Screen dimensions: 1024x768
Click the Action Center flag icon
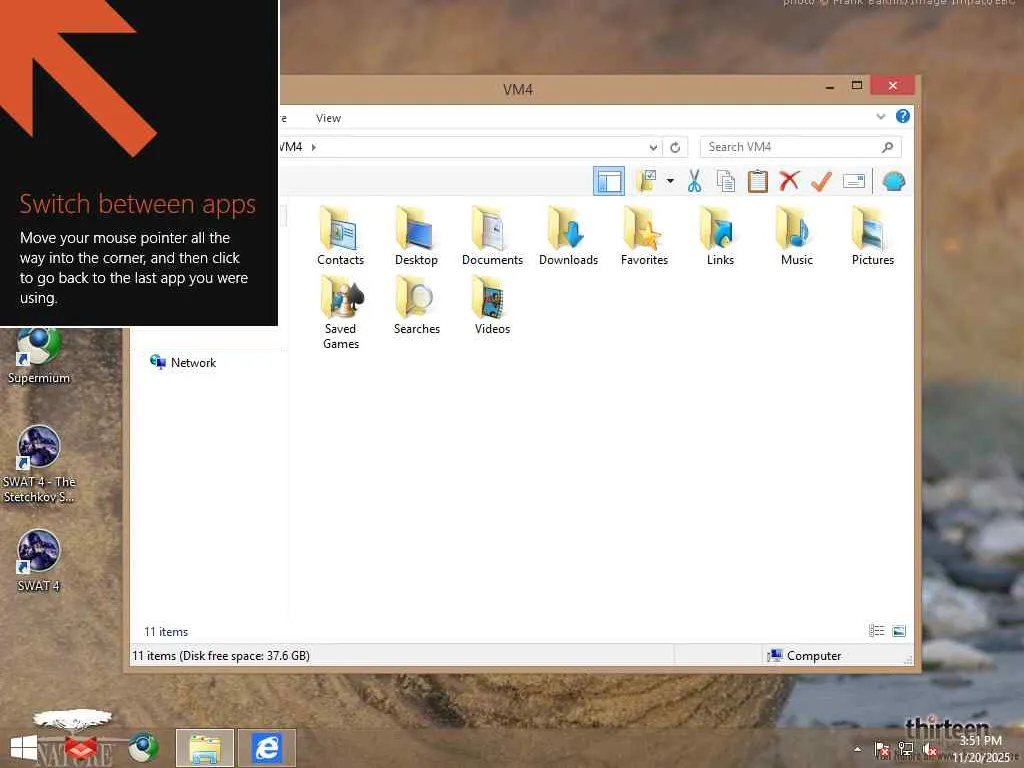click(x=882, y=749)
